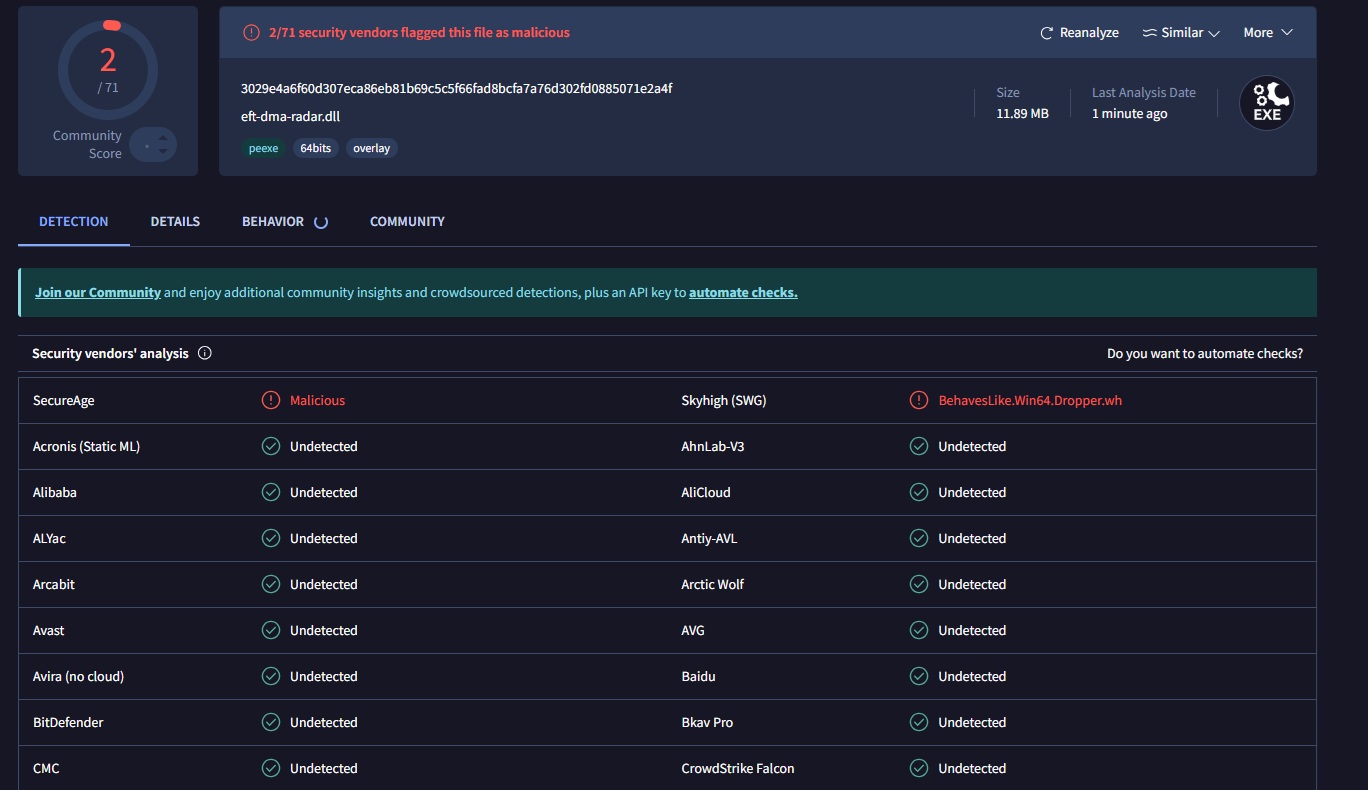Viewport: 1368px width, 790px height.
Task: Click the SecureAge vendor name
Action: coord(64,400)
